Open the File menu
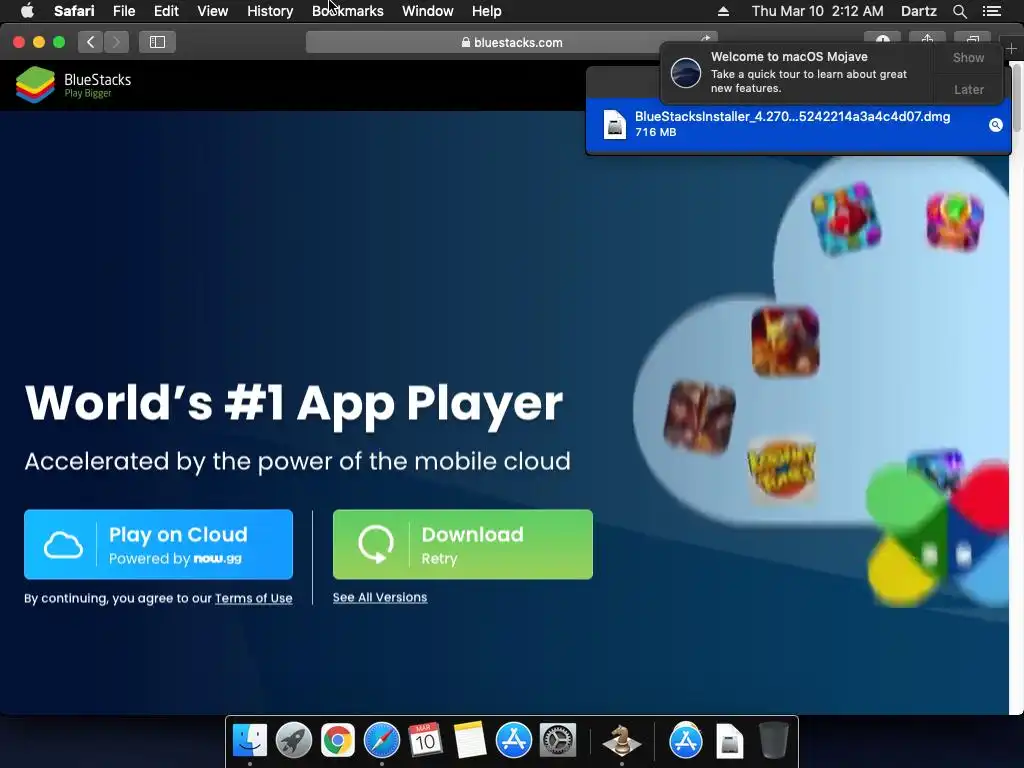 123,11
